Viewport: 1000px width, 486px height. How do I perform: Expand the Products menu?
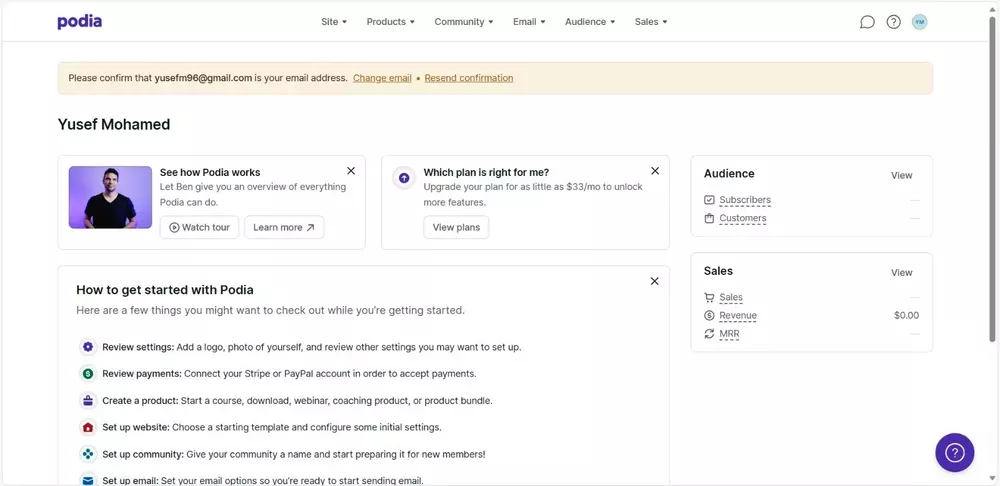(x=391, y=22)
